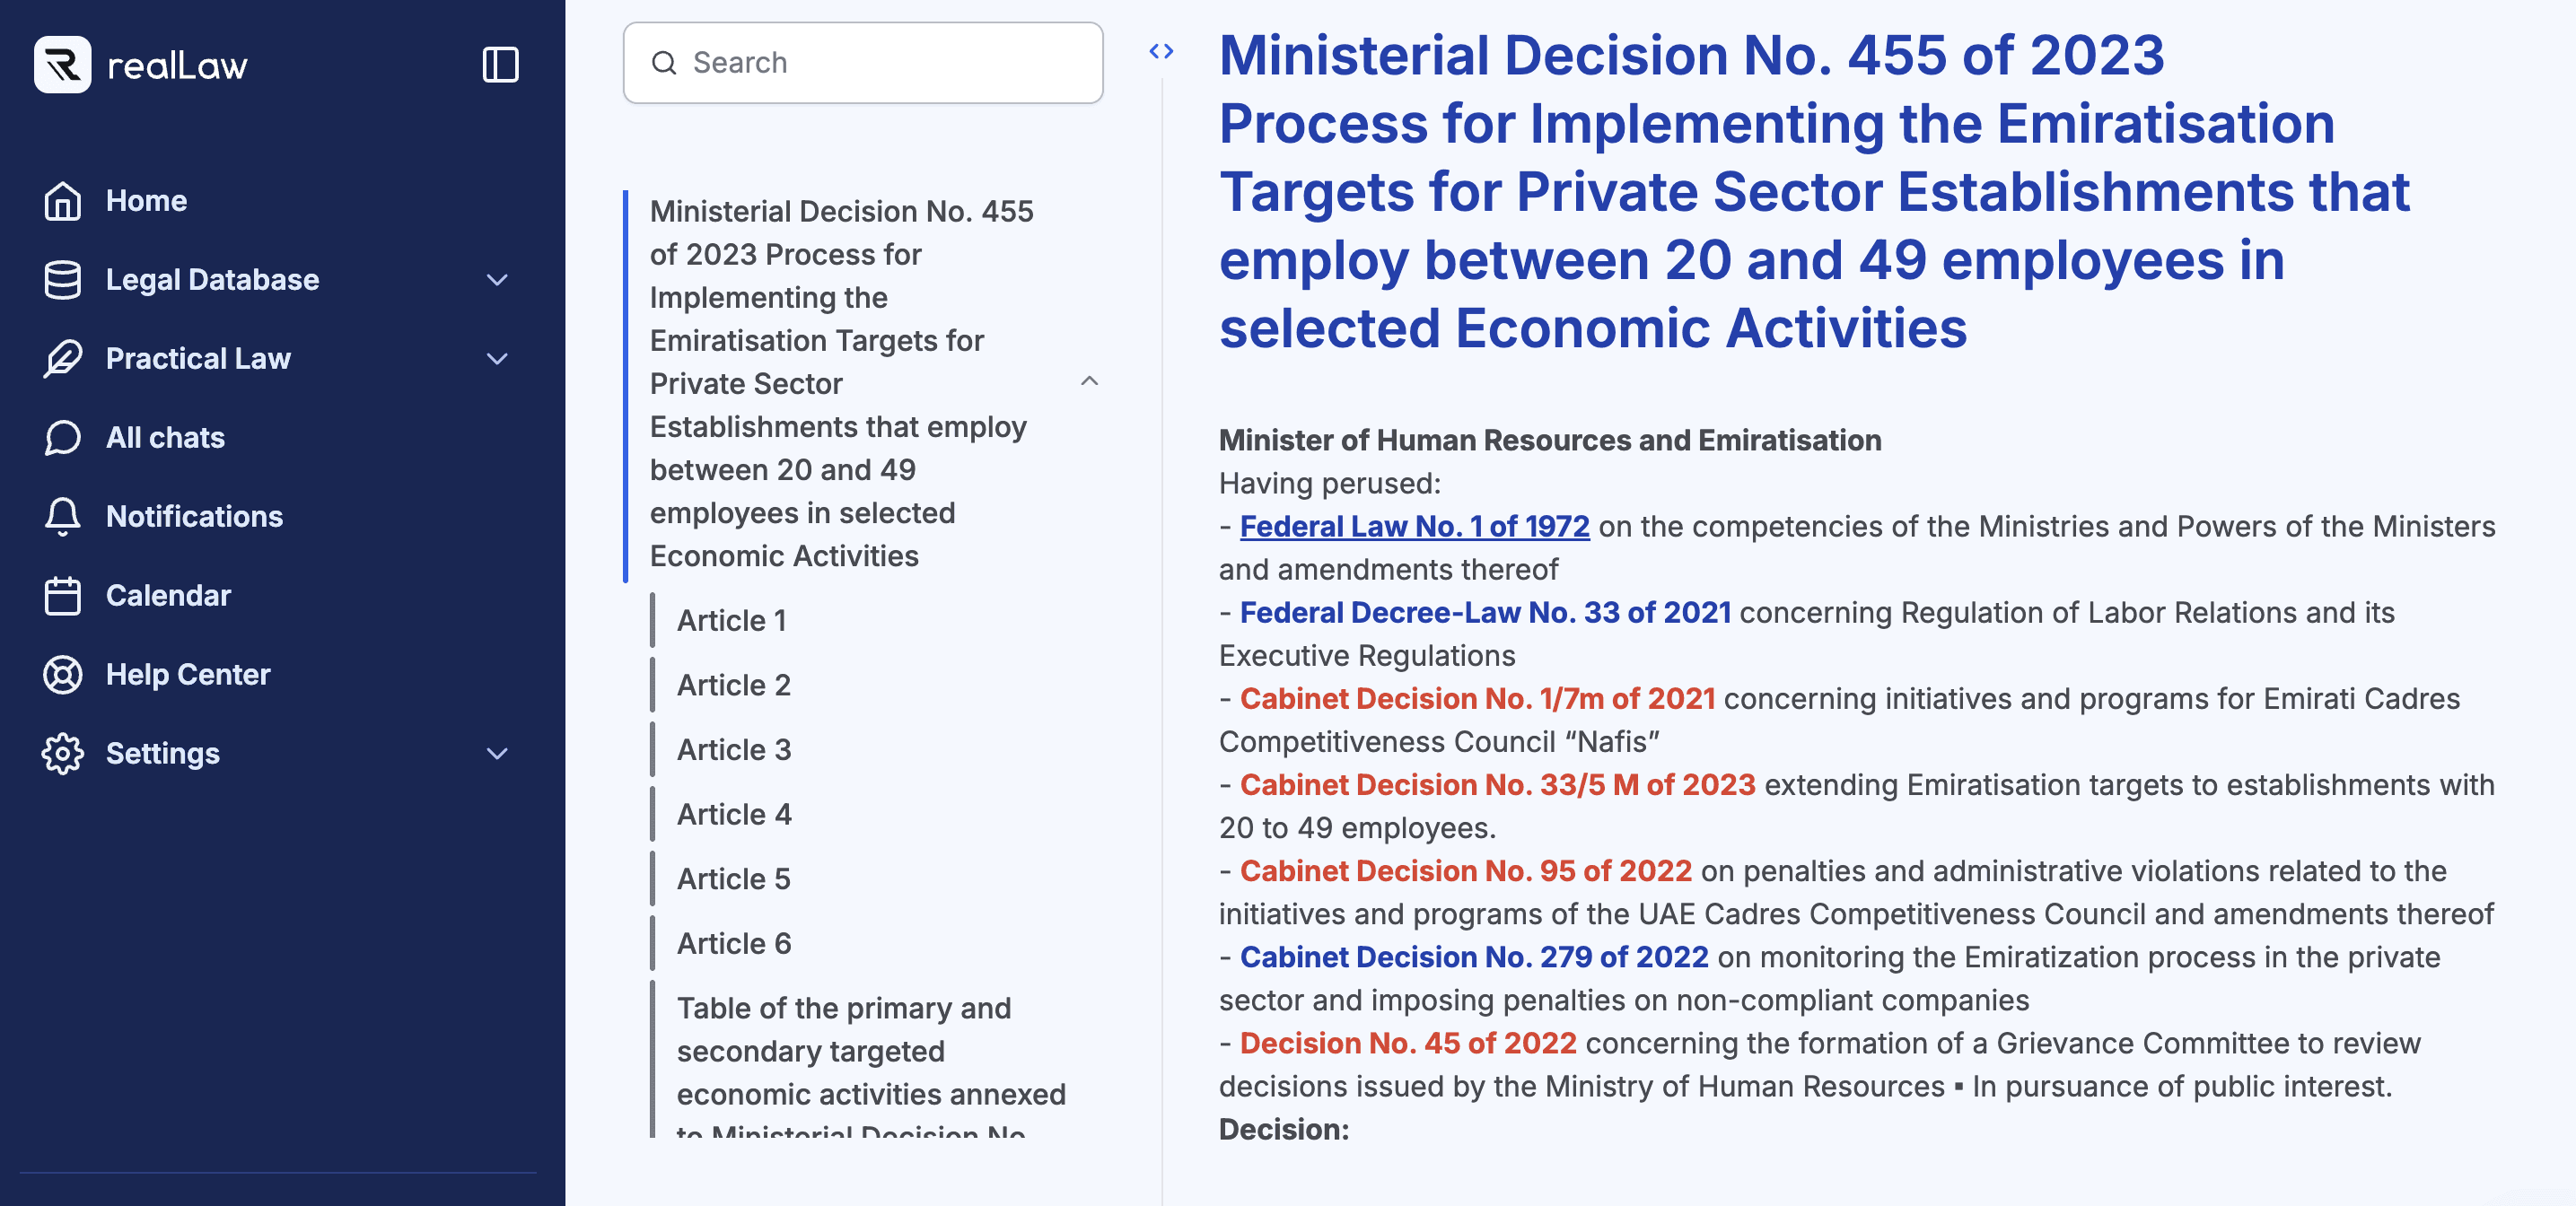2576x1206 pixels.
Task: Open the Practical Law section
Action: pyautogui.click(x=198, y=358)
